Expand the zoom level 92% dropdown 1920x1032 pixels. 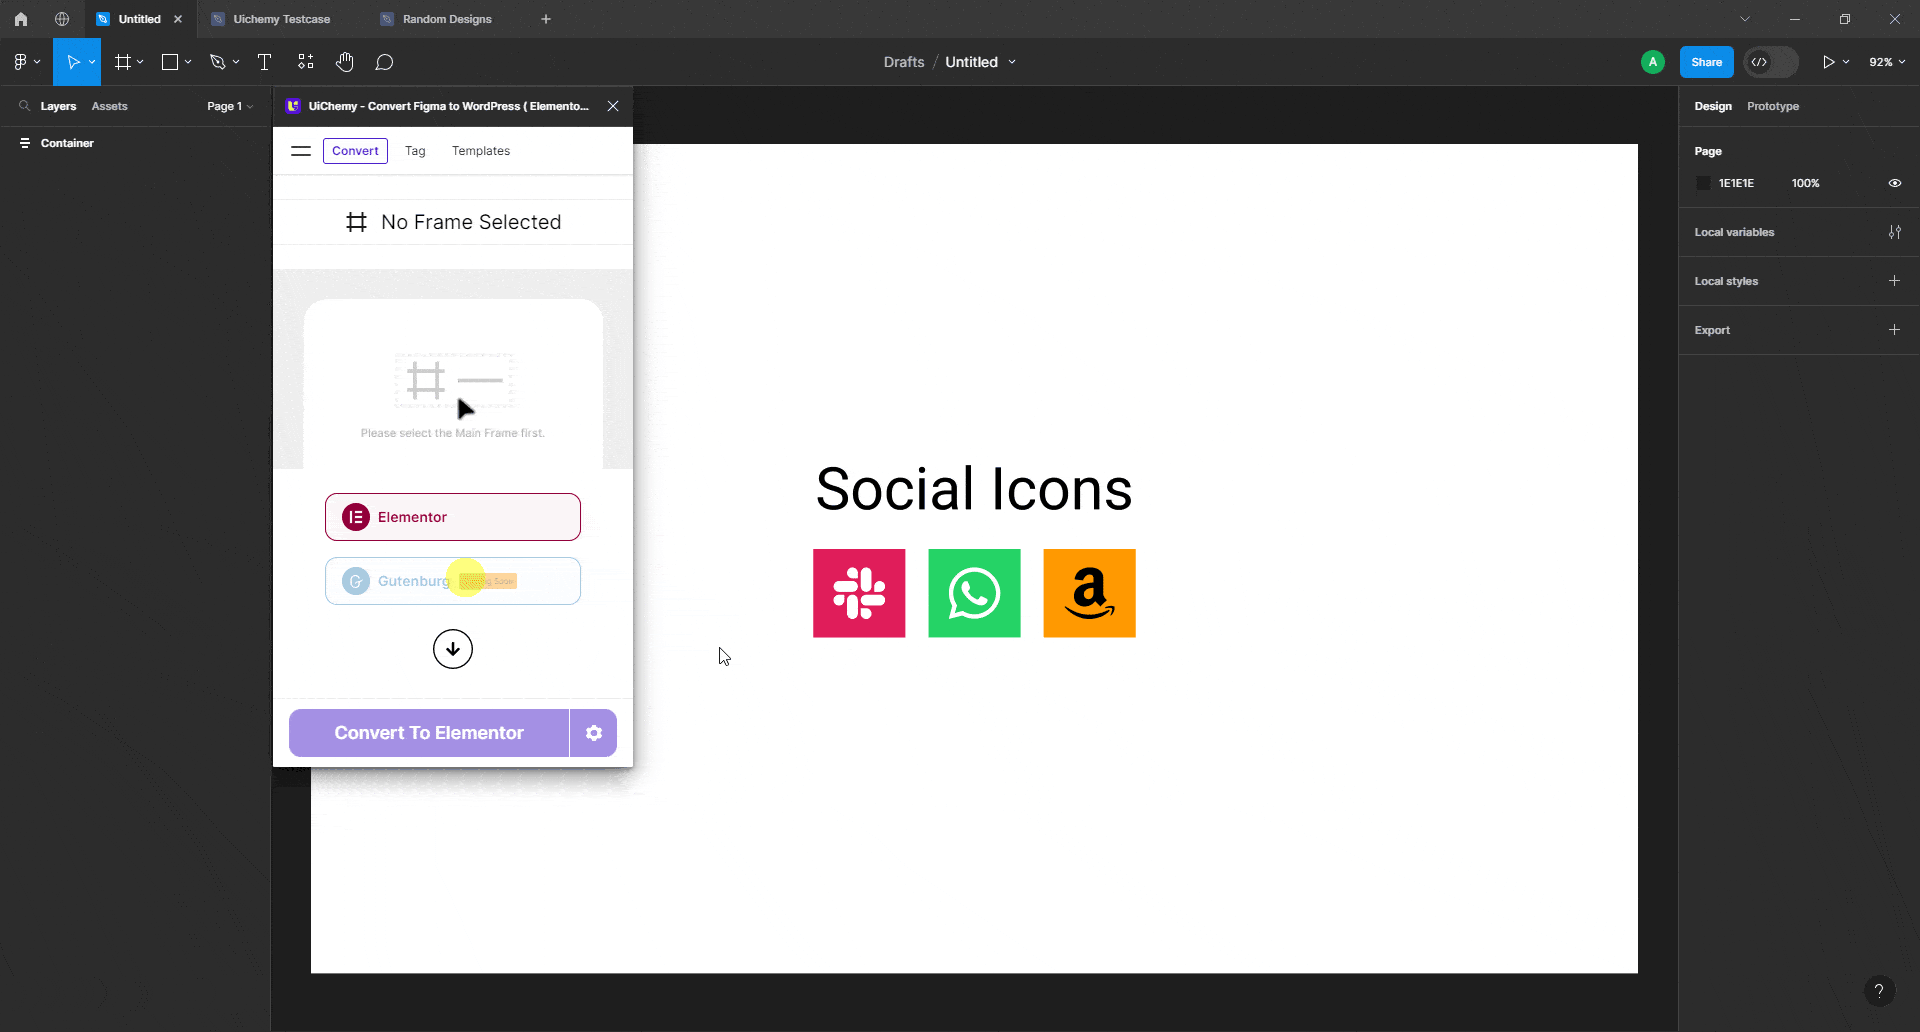click(1887, 62)
